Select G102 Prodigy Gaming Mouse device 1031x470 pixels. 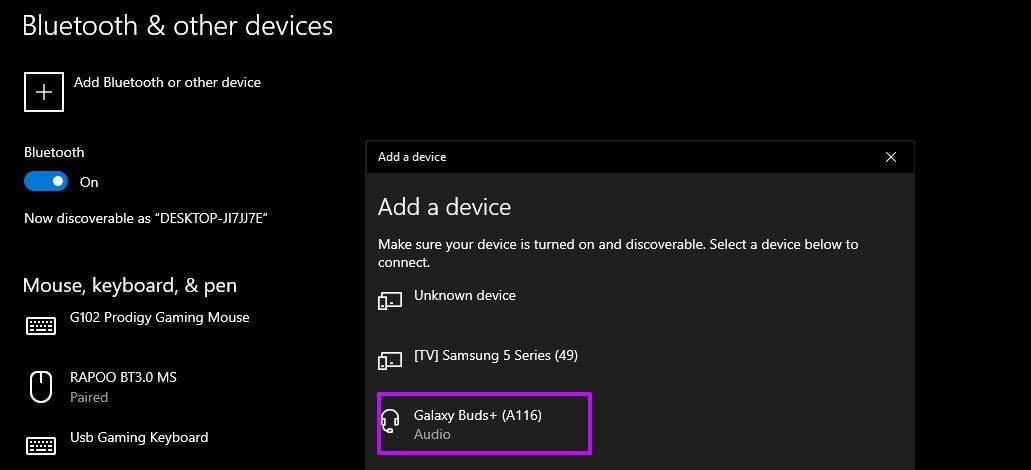(160, 317)
